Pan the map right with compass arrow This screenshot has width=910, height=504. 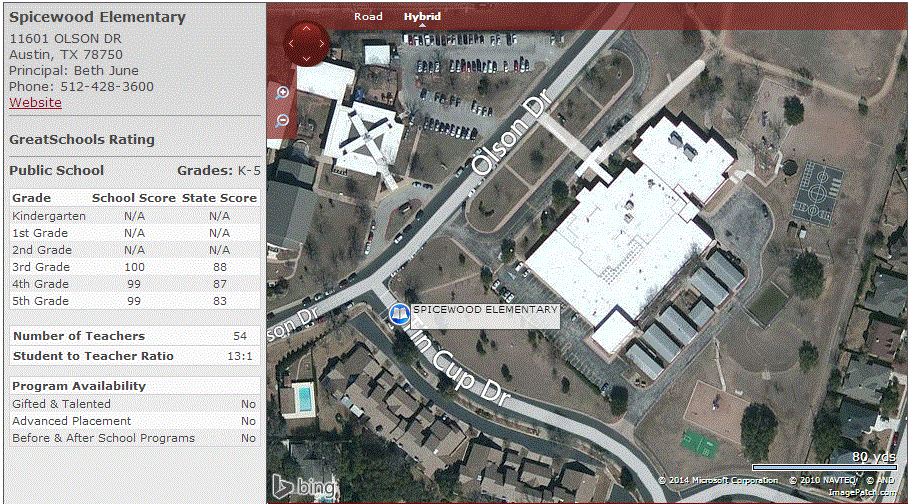pyautogui.click(x=322, y=44)
